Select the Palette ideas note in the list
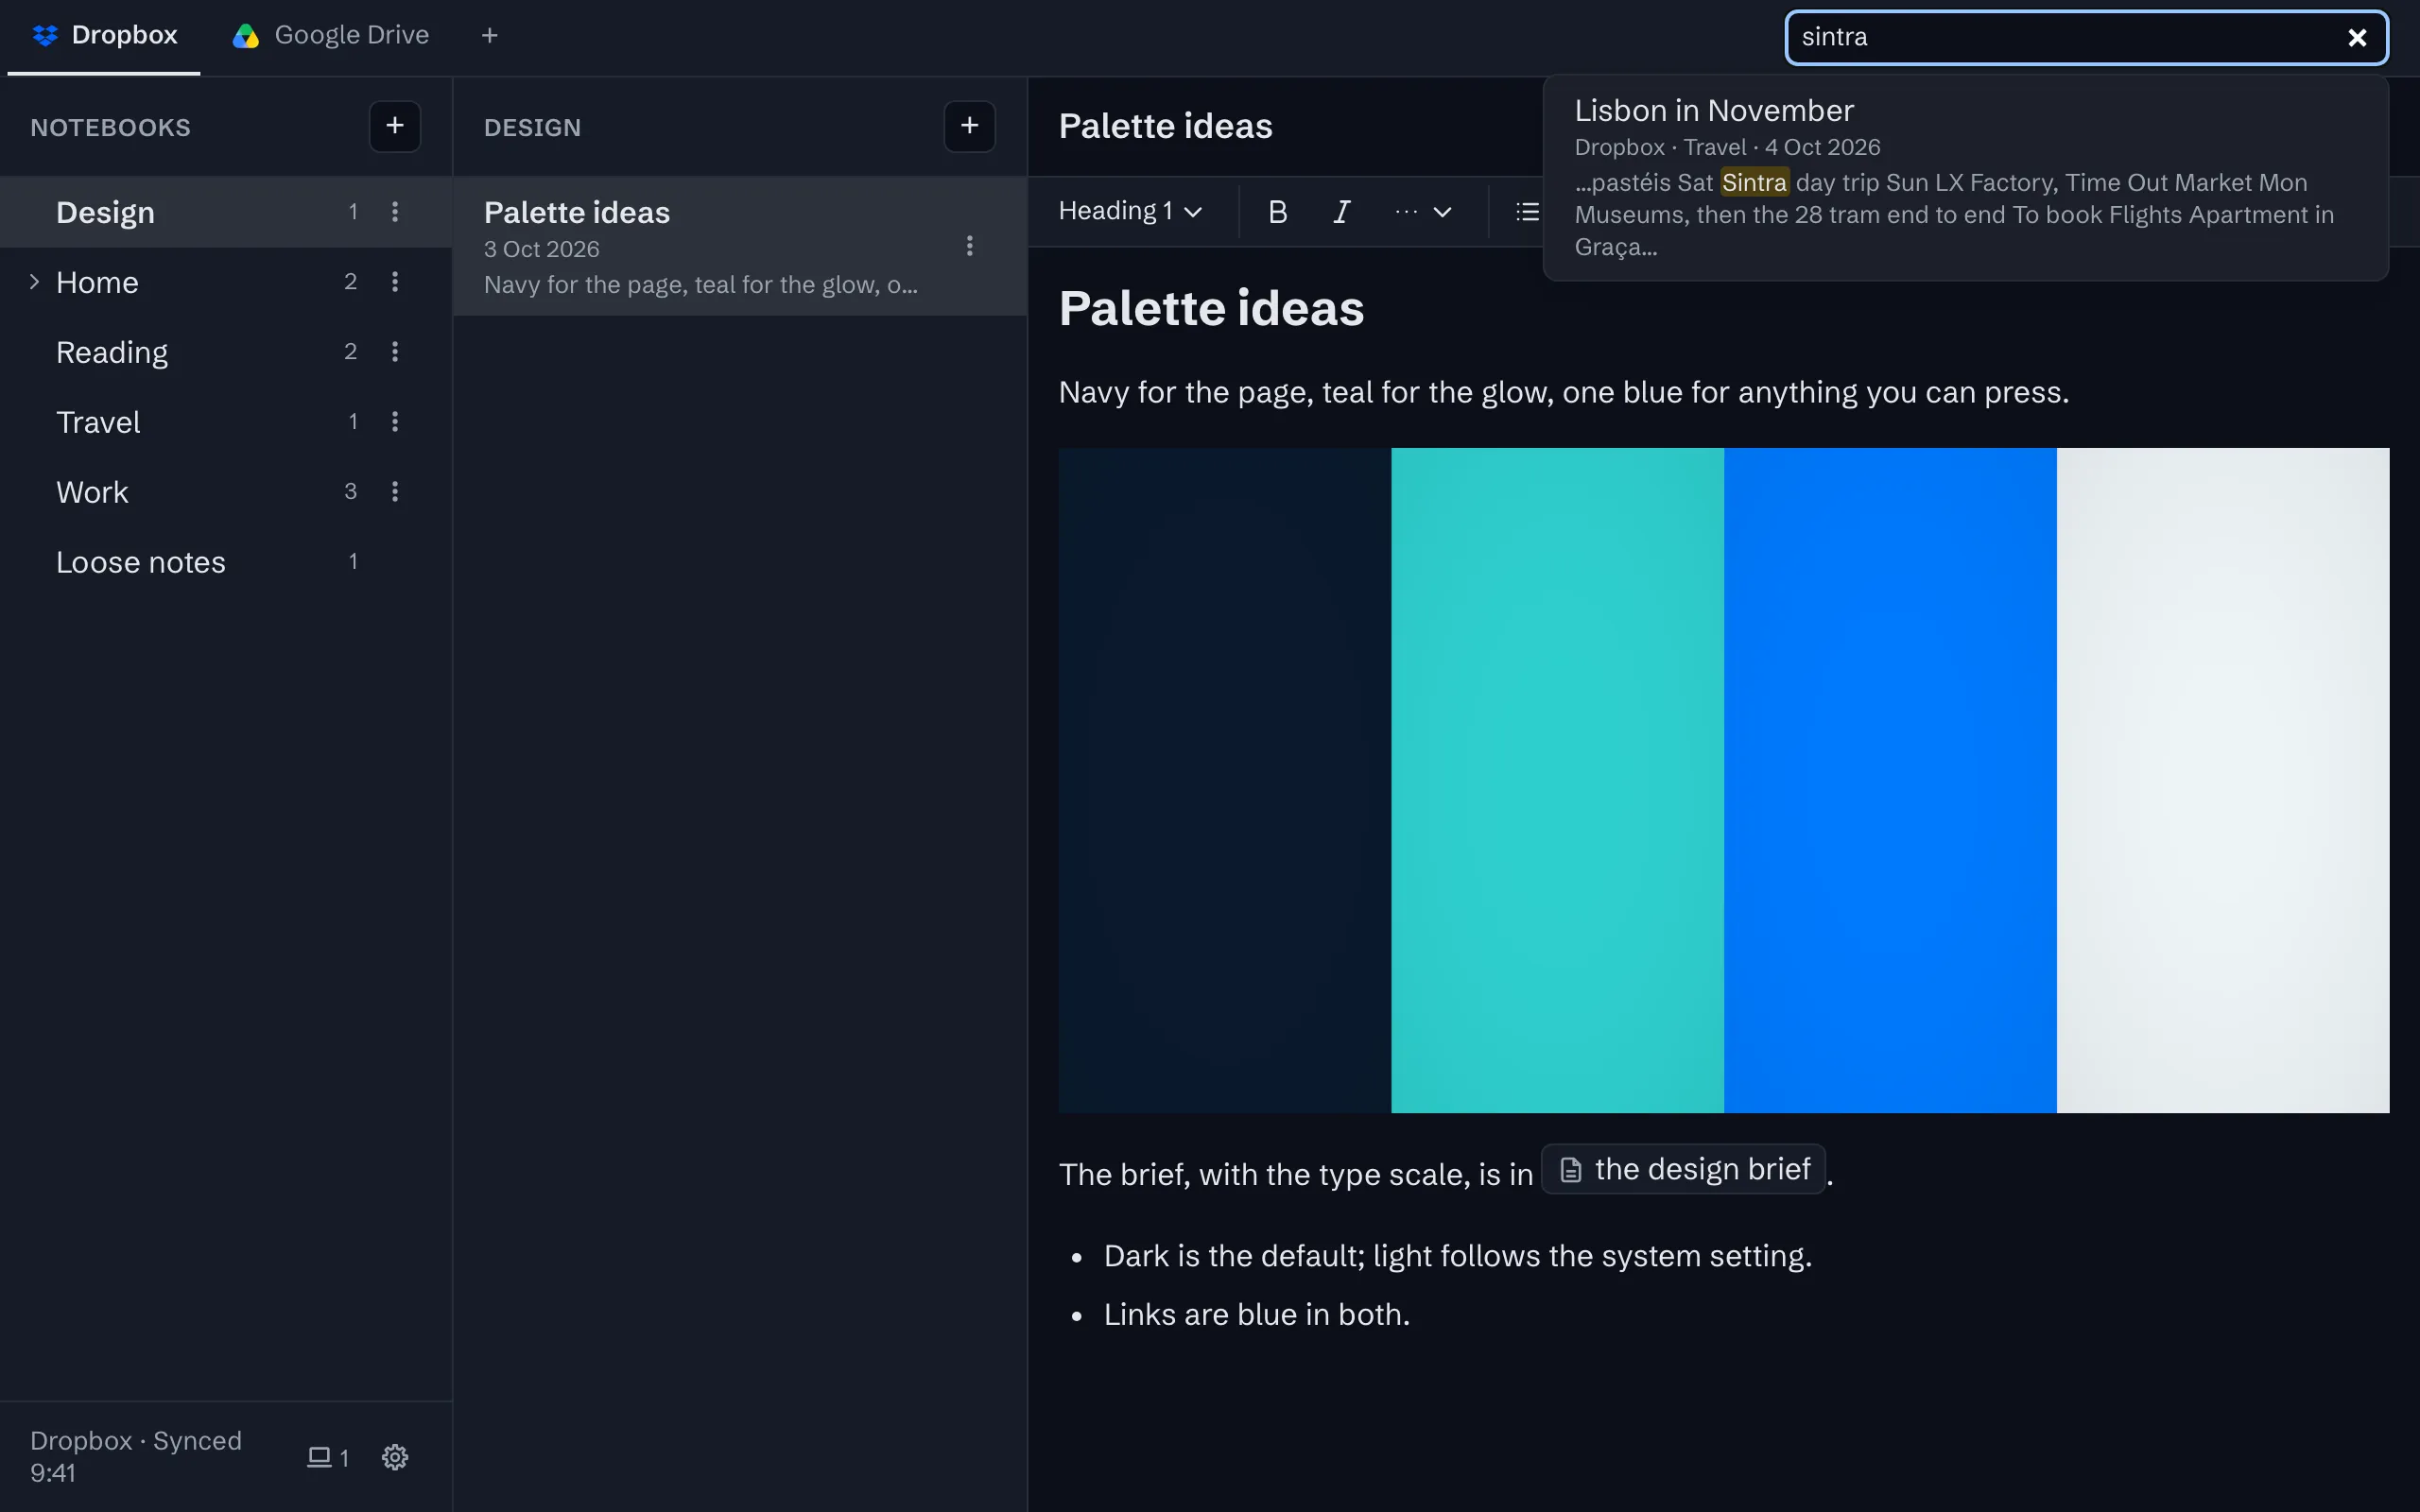The image size is (2420, 1512). pyautogui.click(x=740, y=246)
